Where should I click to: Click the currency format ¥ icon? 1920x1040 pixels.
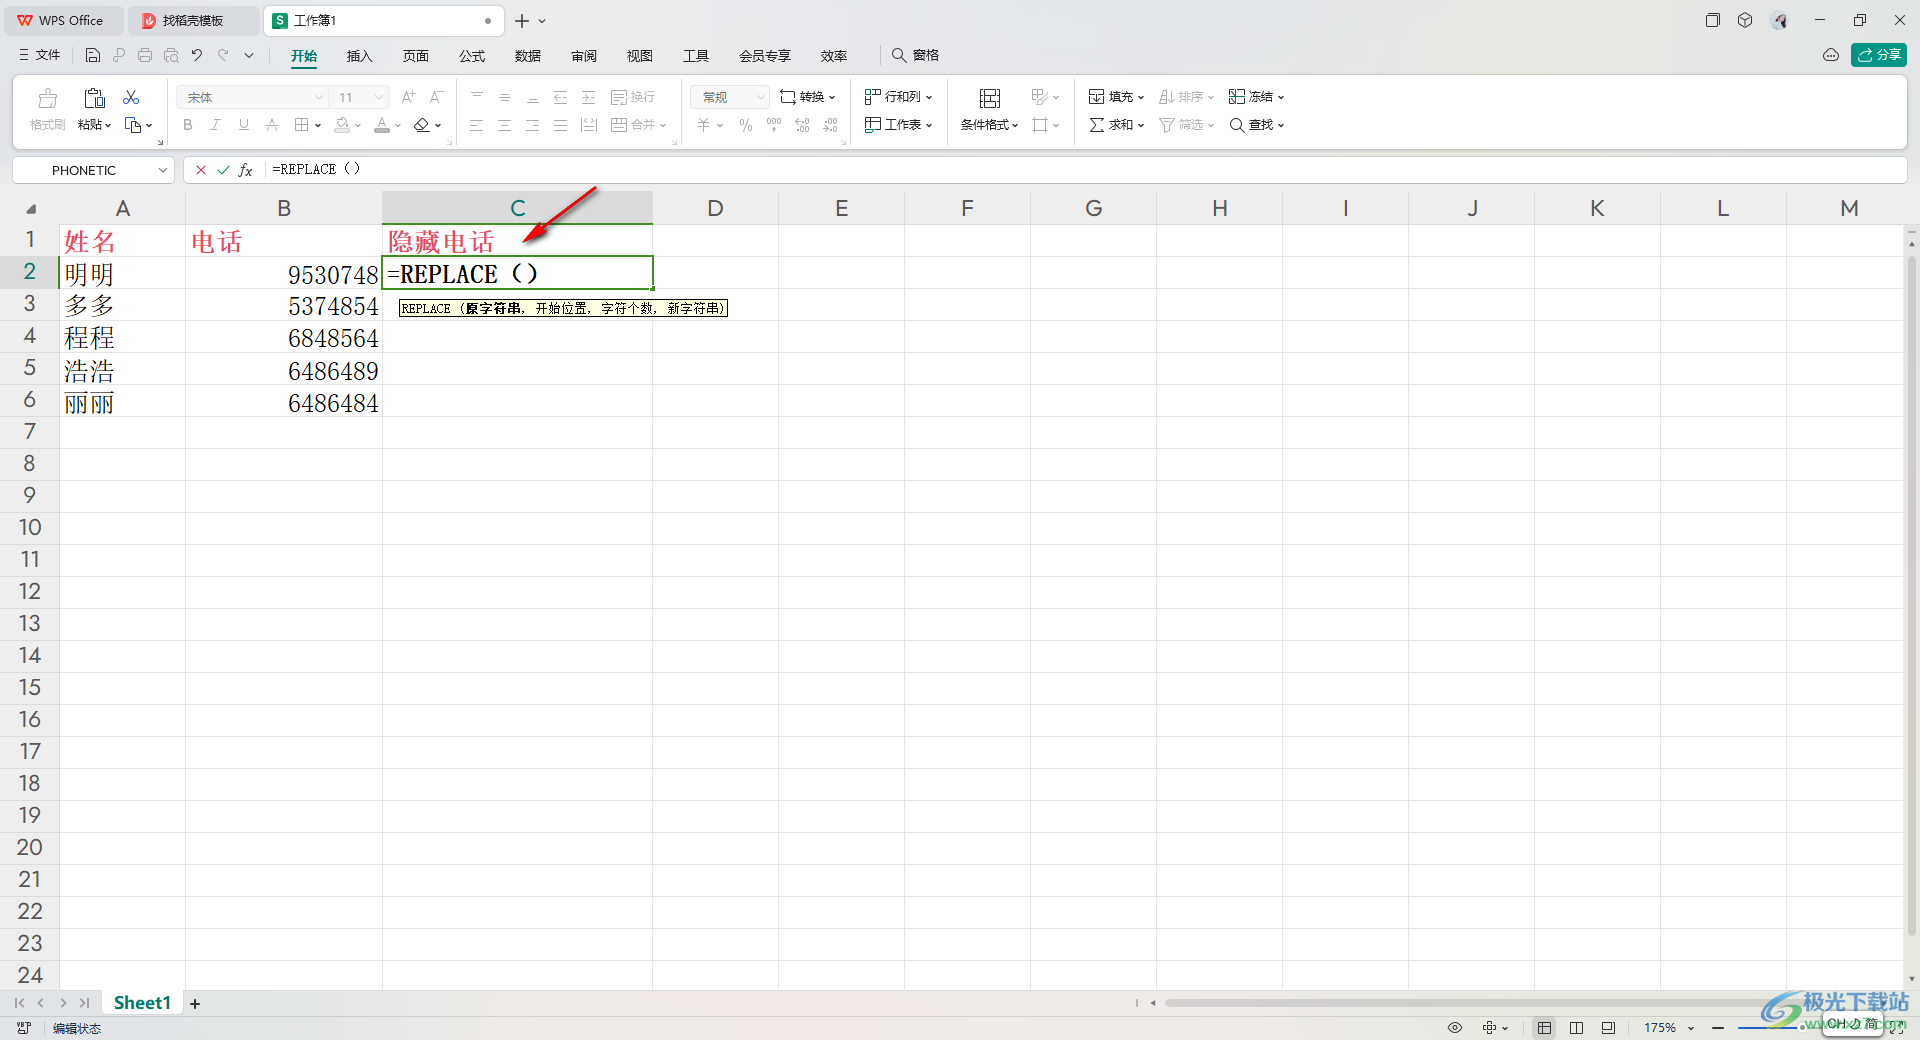click(704, 125)
